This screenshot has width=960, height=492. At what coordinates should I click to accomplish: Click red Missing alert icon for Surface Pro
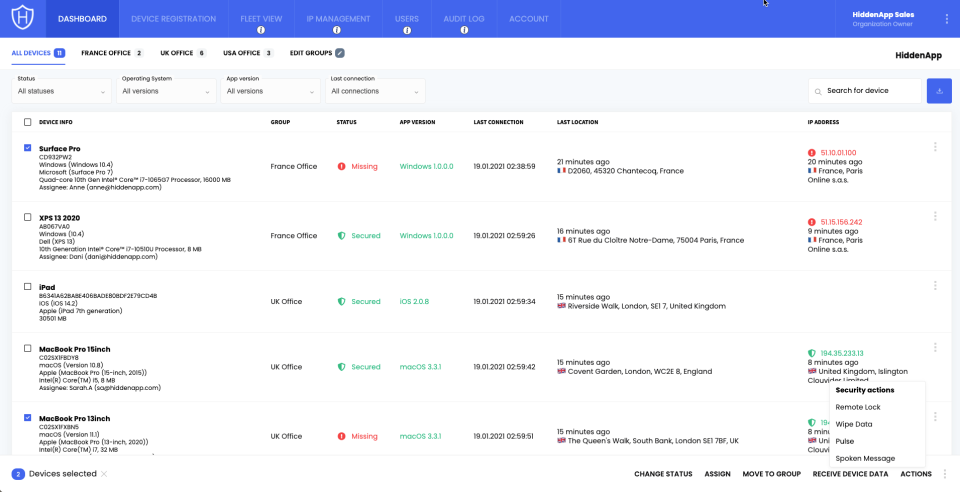coord(342,166)
